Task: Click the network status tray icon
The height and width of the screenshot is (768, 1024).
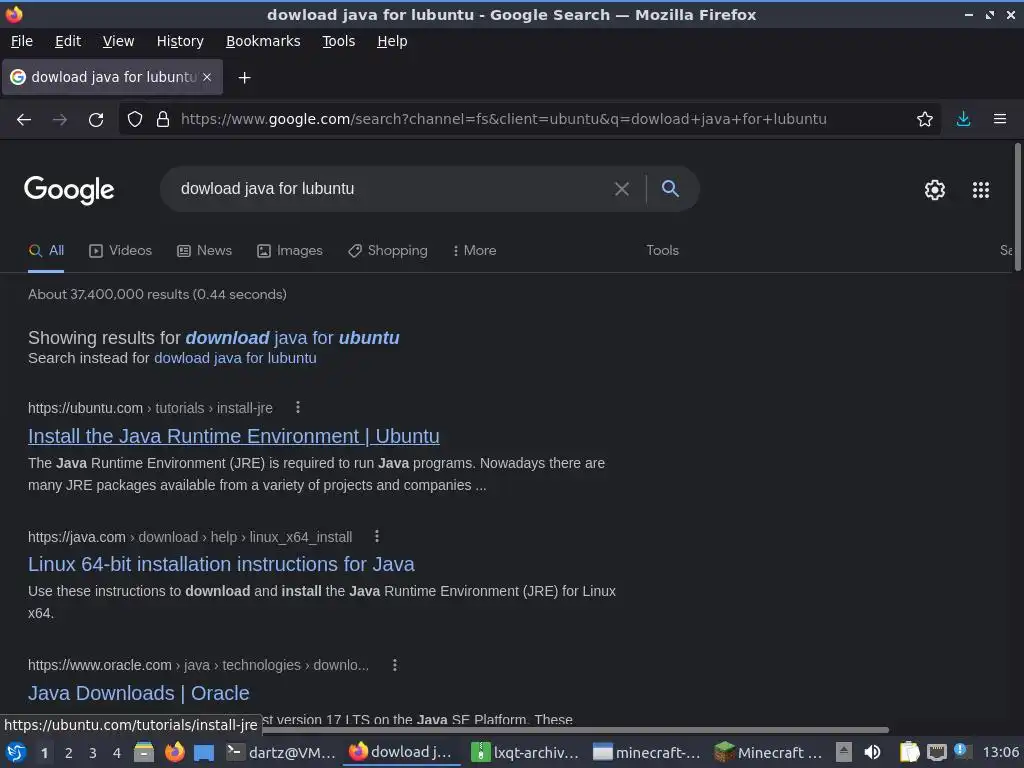Action: pyautogui.click(x=936, y=752)
